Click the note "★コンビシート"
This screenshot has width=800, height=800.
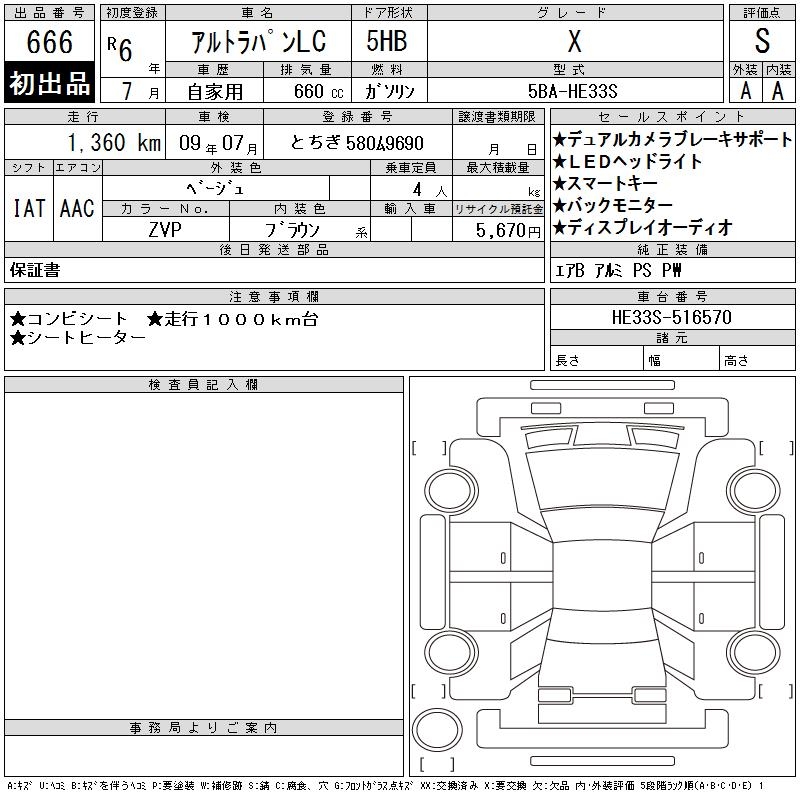pyautogui.click(x=68, y=319)
